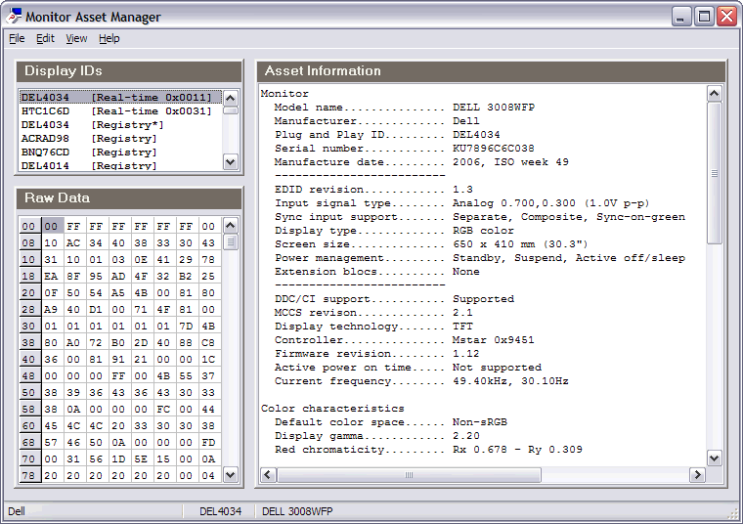Viewport: 743px width, 524px height.
Task: Select raw data row header 78
Action: (x=29, y=475)
